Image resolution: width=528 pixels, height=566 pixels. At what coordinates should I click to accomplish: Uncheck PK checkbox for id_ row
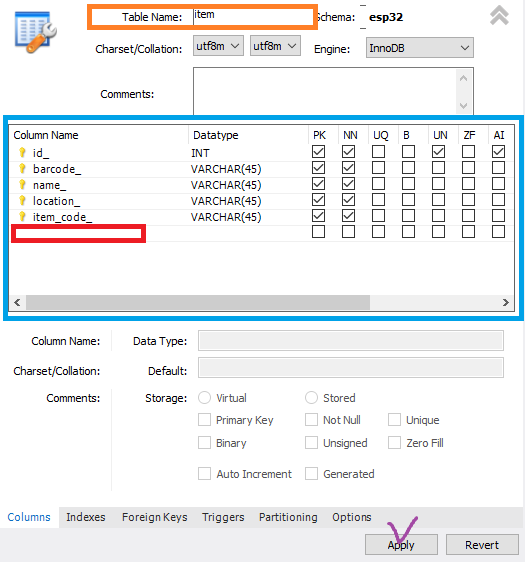click(x=318, y=152)
